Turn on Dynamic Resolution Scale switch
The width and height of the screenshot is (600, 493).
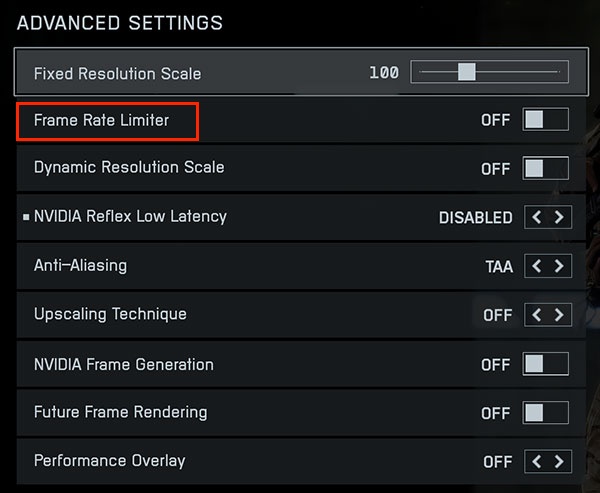(x=545, y=168)
